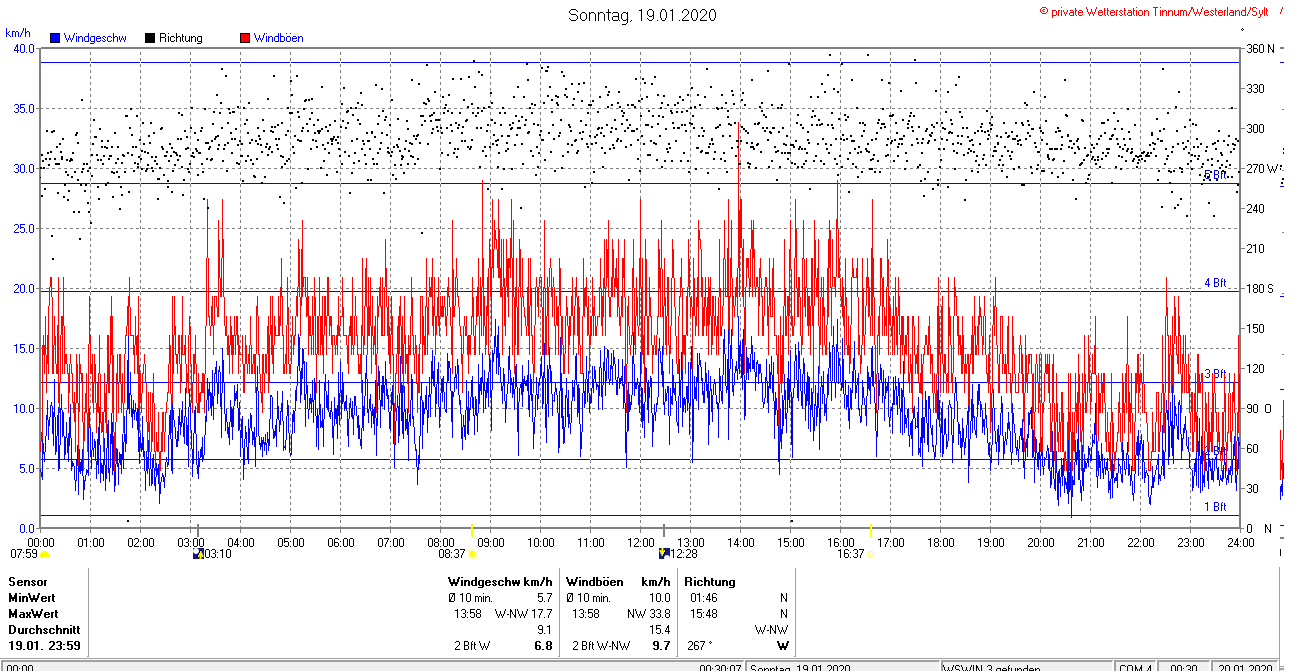Click the 06:00 tick on time axis
Viewport: 1310px width, 671px height.
point(341,543)
